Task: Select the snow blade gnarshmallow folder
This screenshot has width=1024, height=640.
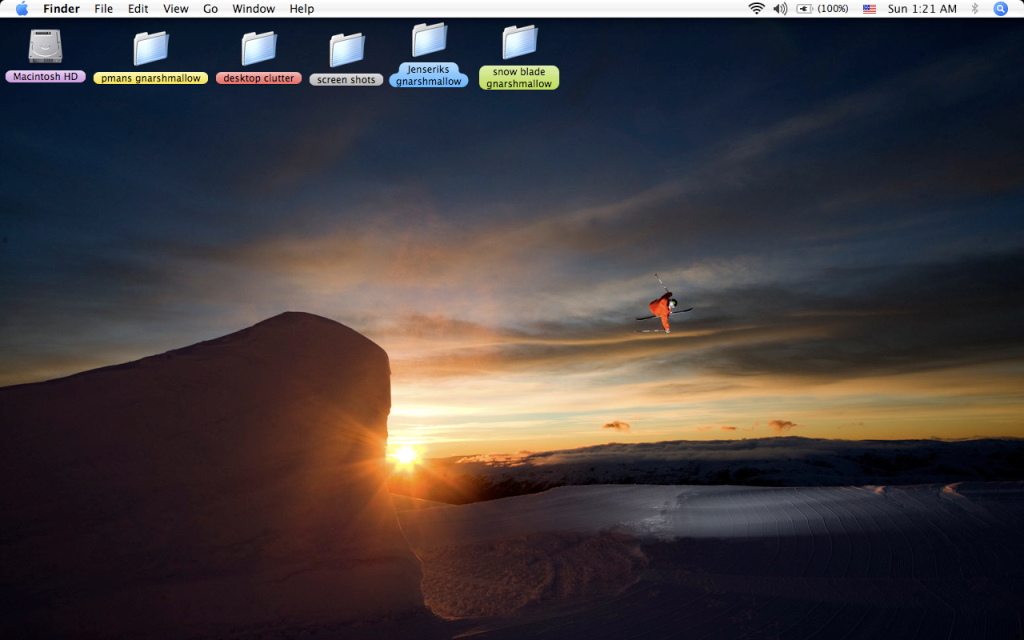Action: (519, 42)
